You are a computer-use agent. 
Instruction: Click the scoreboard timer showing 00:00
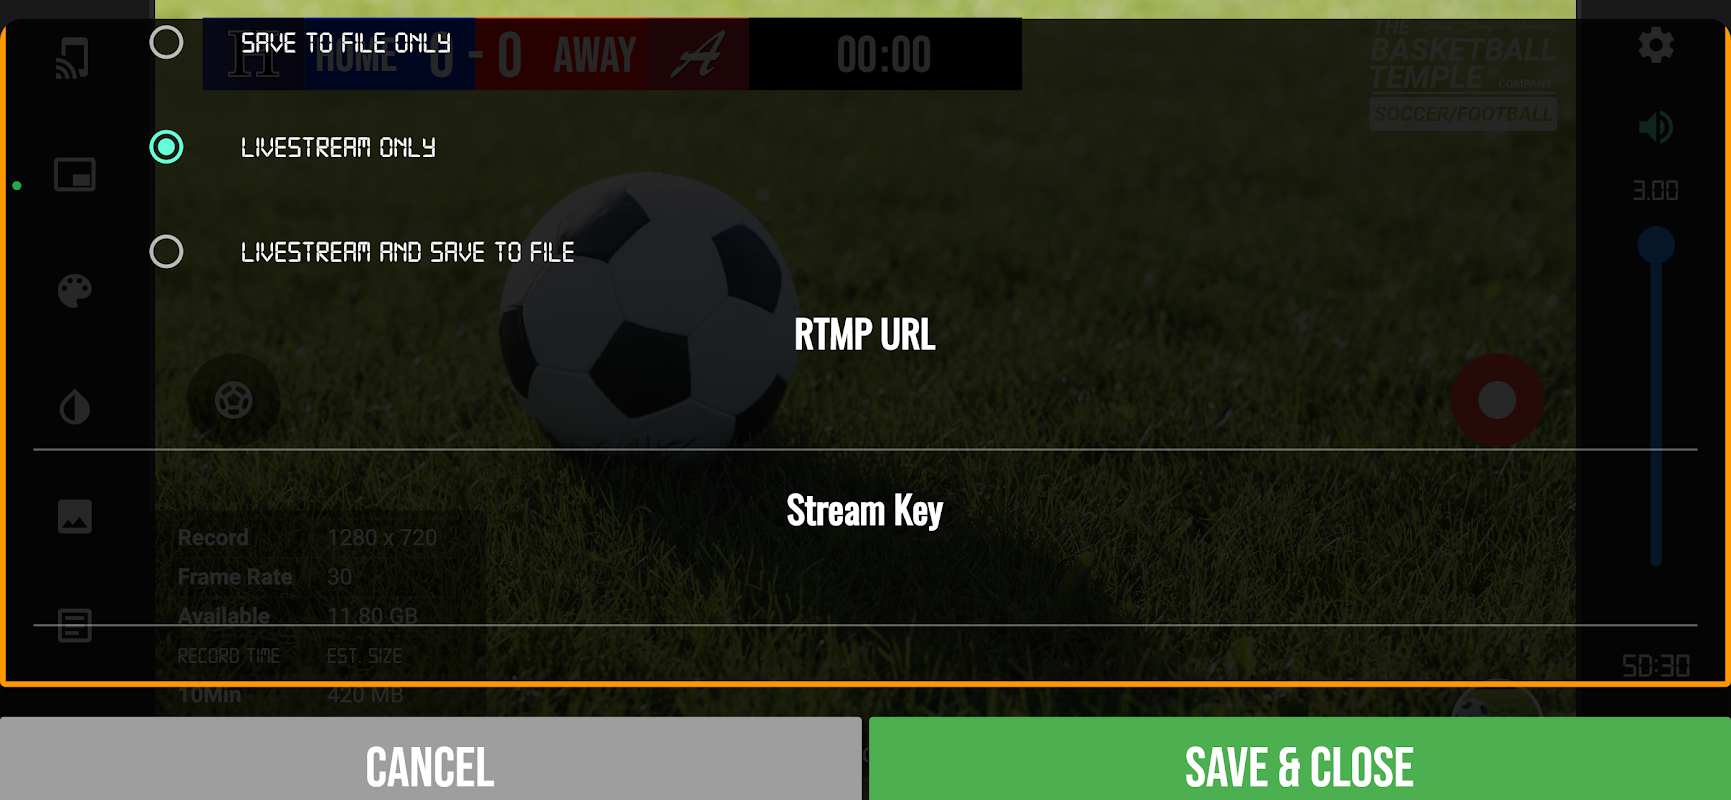884,54
